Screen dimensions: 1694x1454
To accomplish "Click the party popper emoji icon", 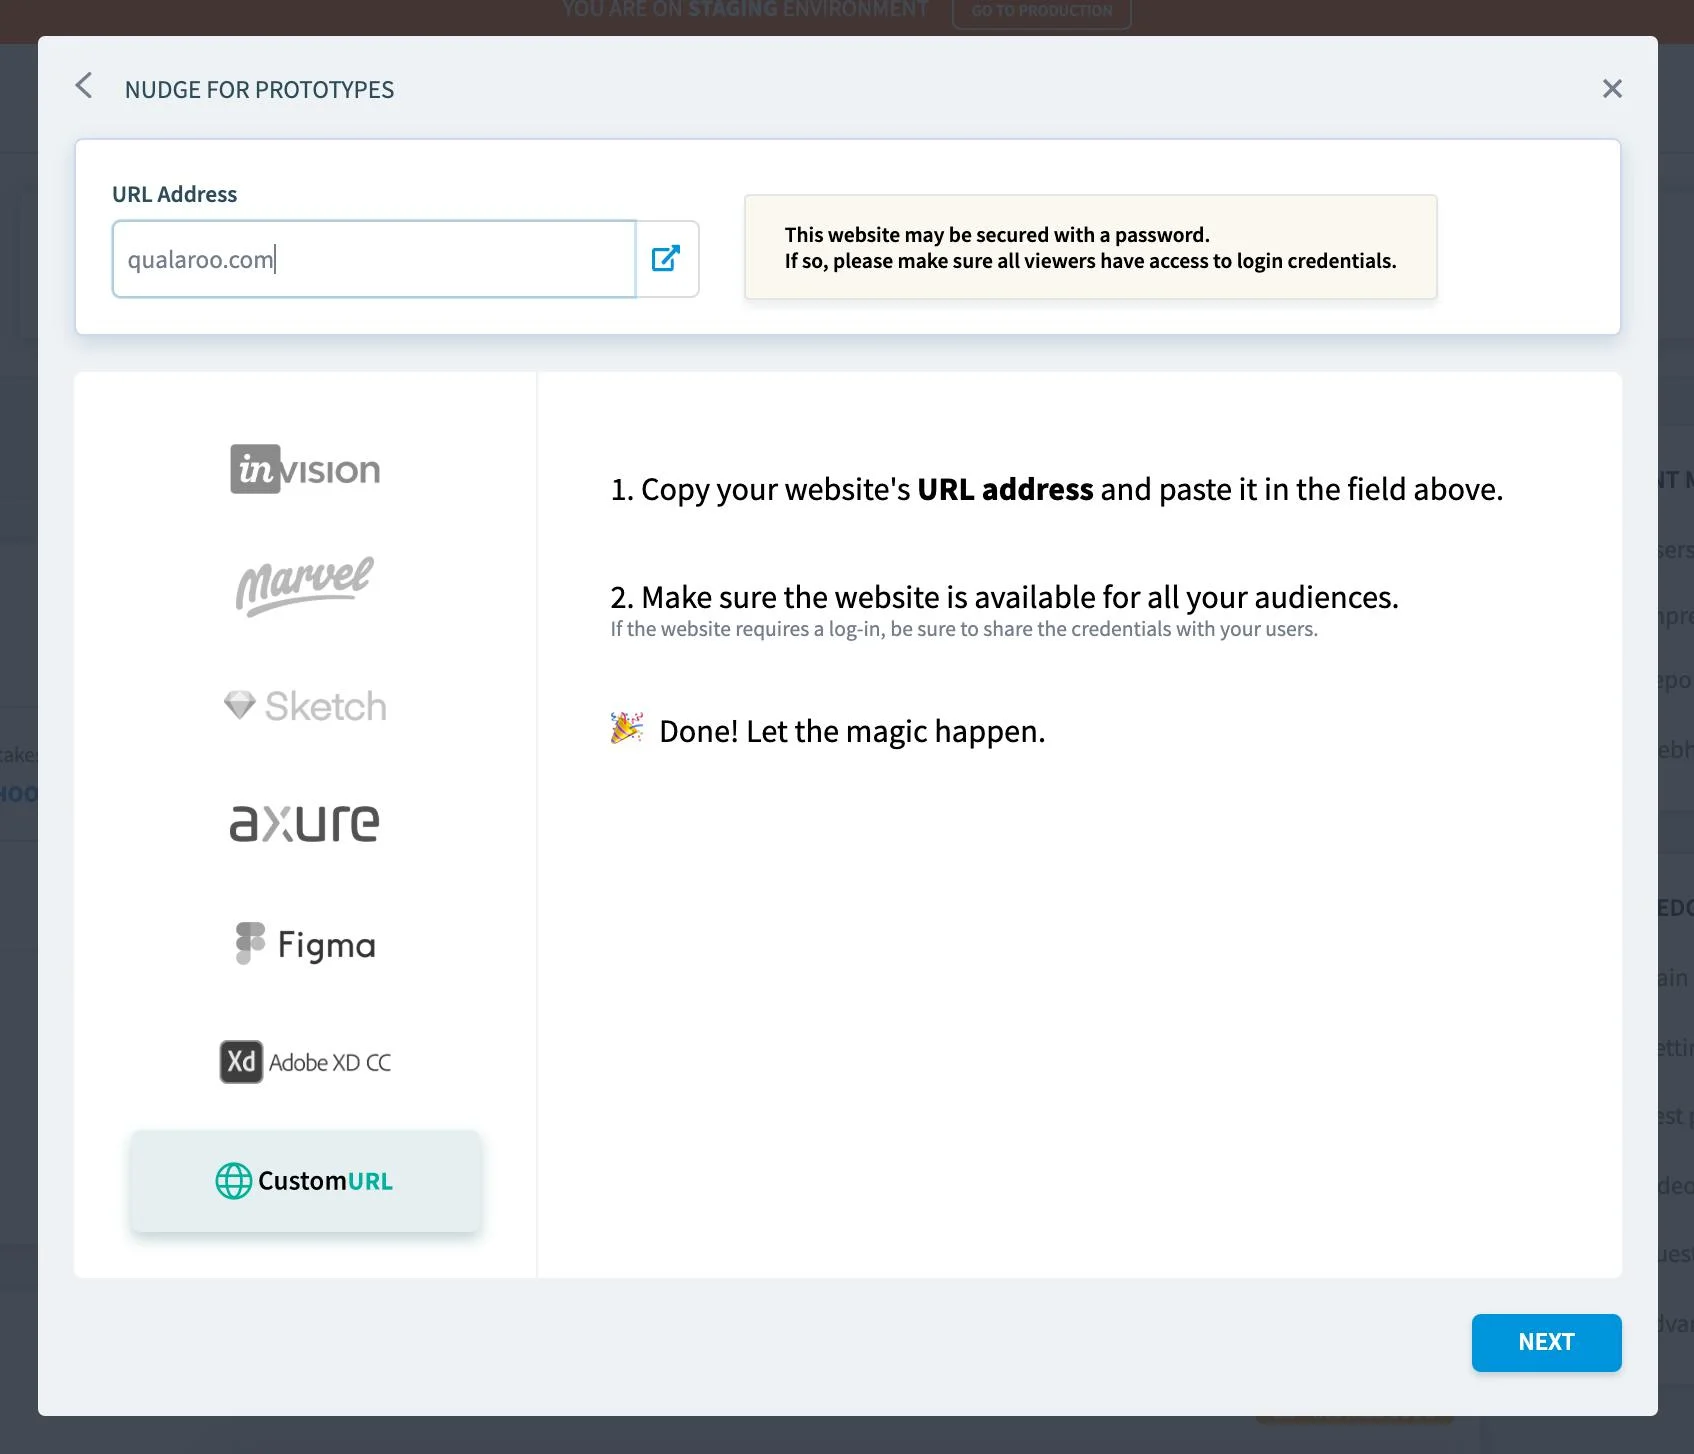I will 627,728.
